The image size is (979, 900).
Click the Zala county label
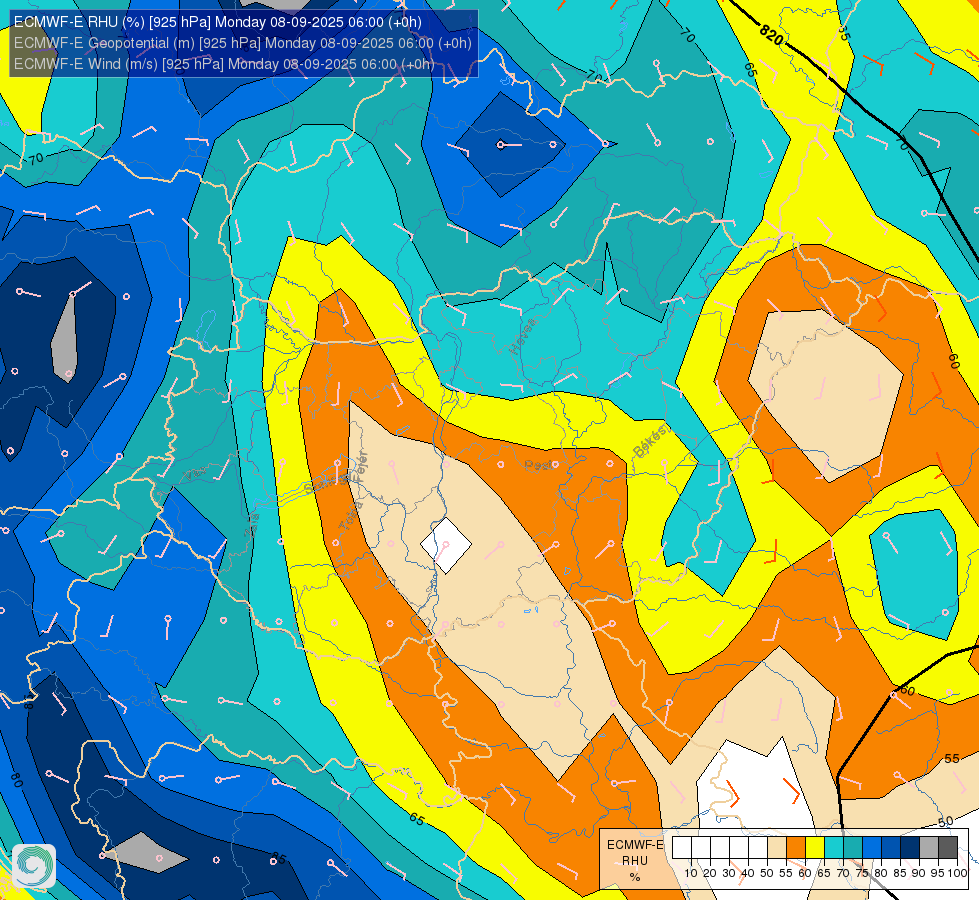pyautogui.click(x=252, y=525)
